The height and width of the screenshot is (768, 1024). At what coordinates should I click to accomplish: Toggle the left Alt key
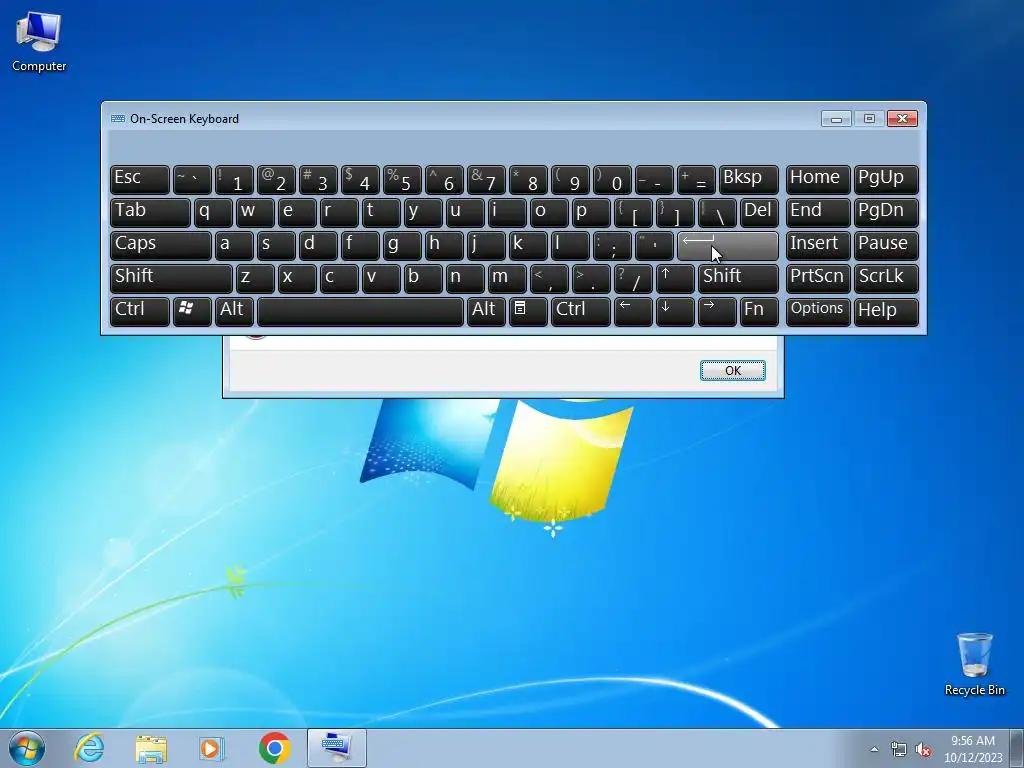234,310
